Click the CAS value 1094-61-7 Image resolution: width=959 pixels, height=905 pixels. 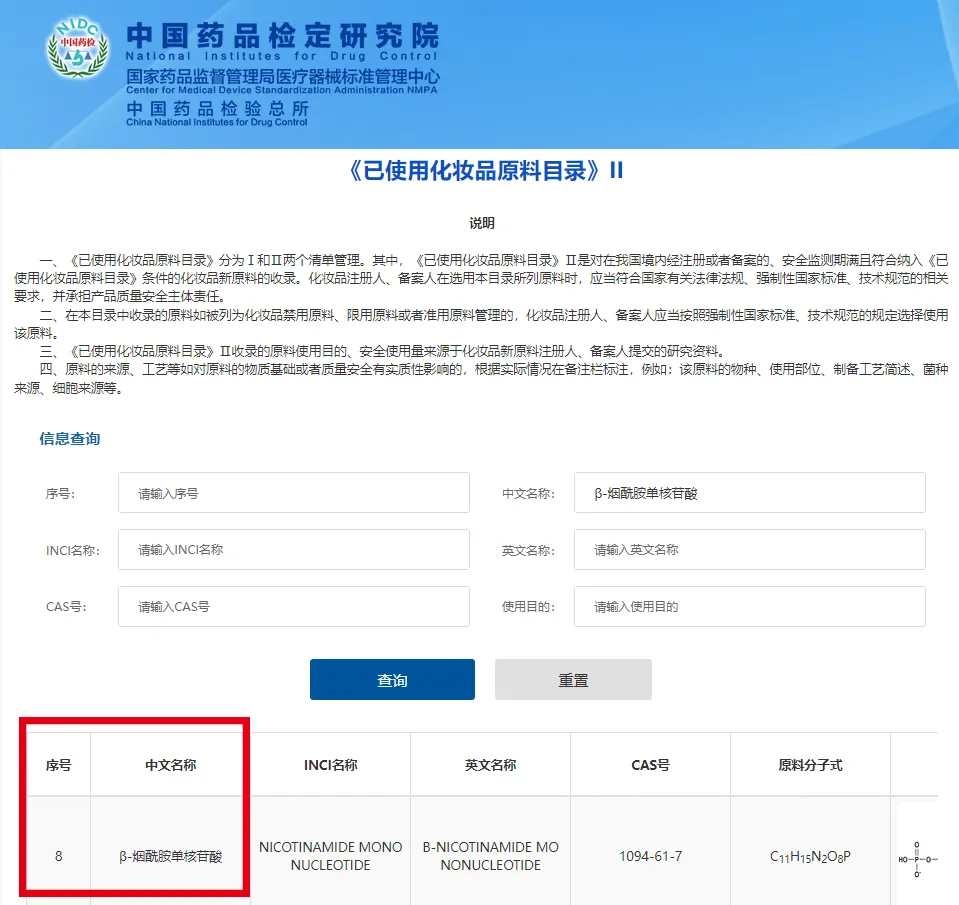pyautogui.click(x=650, y=855)
